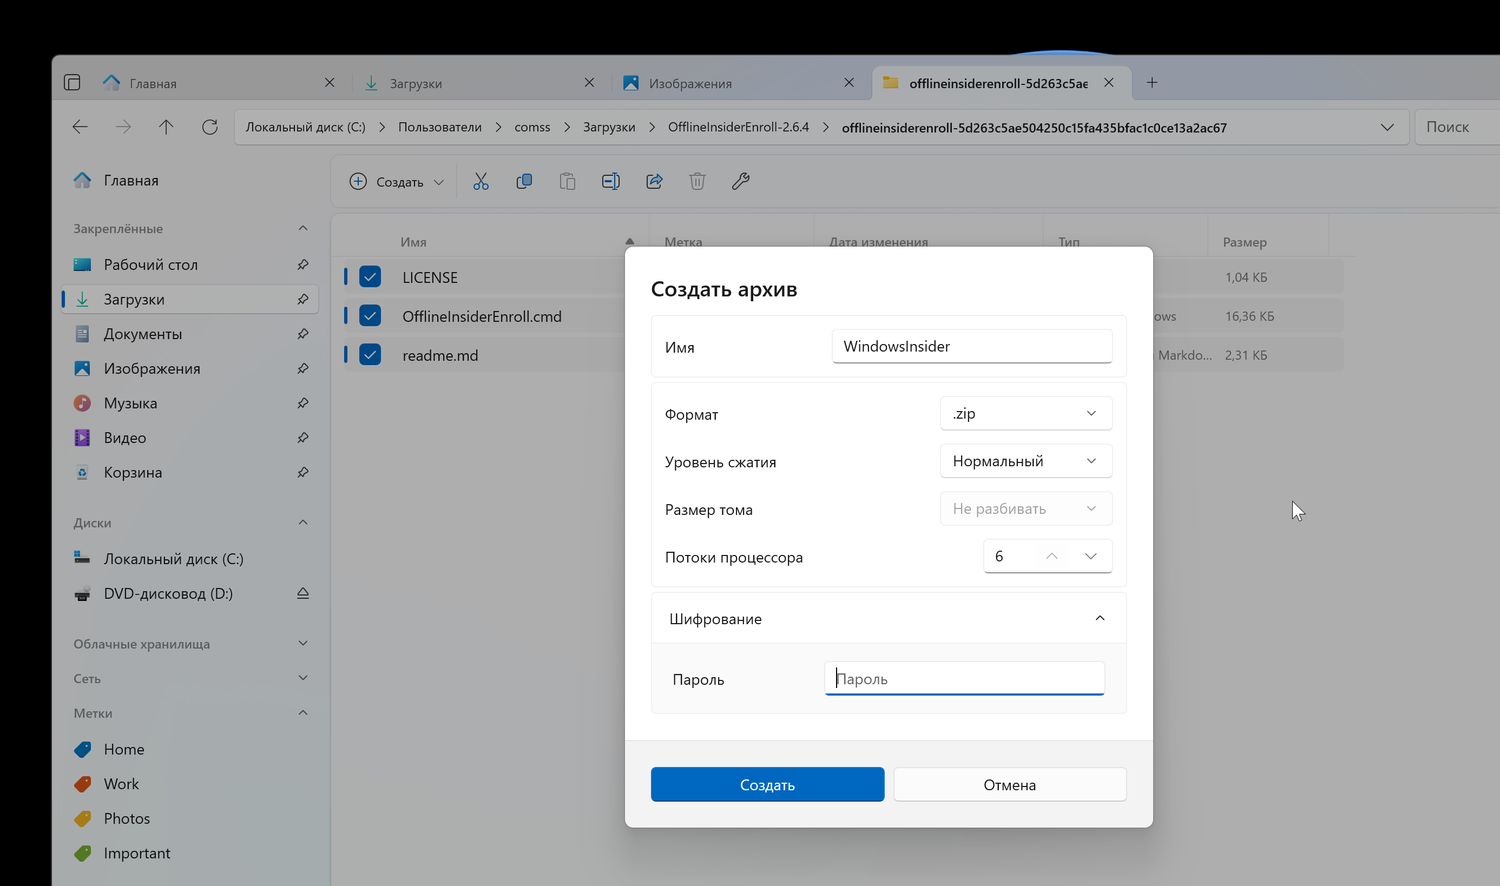Viewport: 1500px width, 886px height.
Task: Open Локальный диск (C:) in sidebar
Action: (190, 559)
